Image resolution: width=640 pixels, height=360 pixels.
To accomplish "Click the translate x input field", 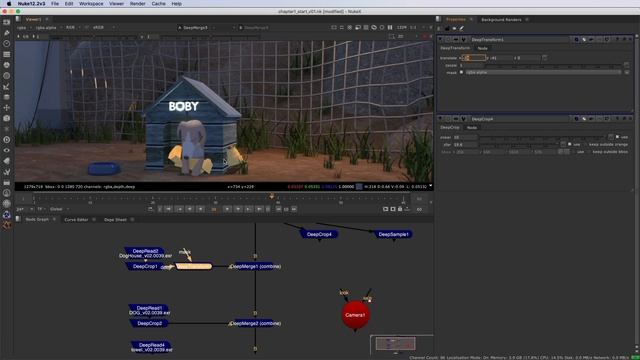I will (473, 58).
